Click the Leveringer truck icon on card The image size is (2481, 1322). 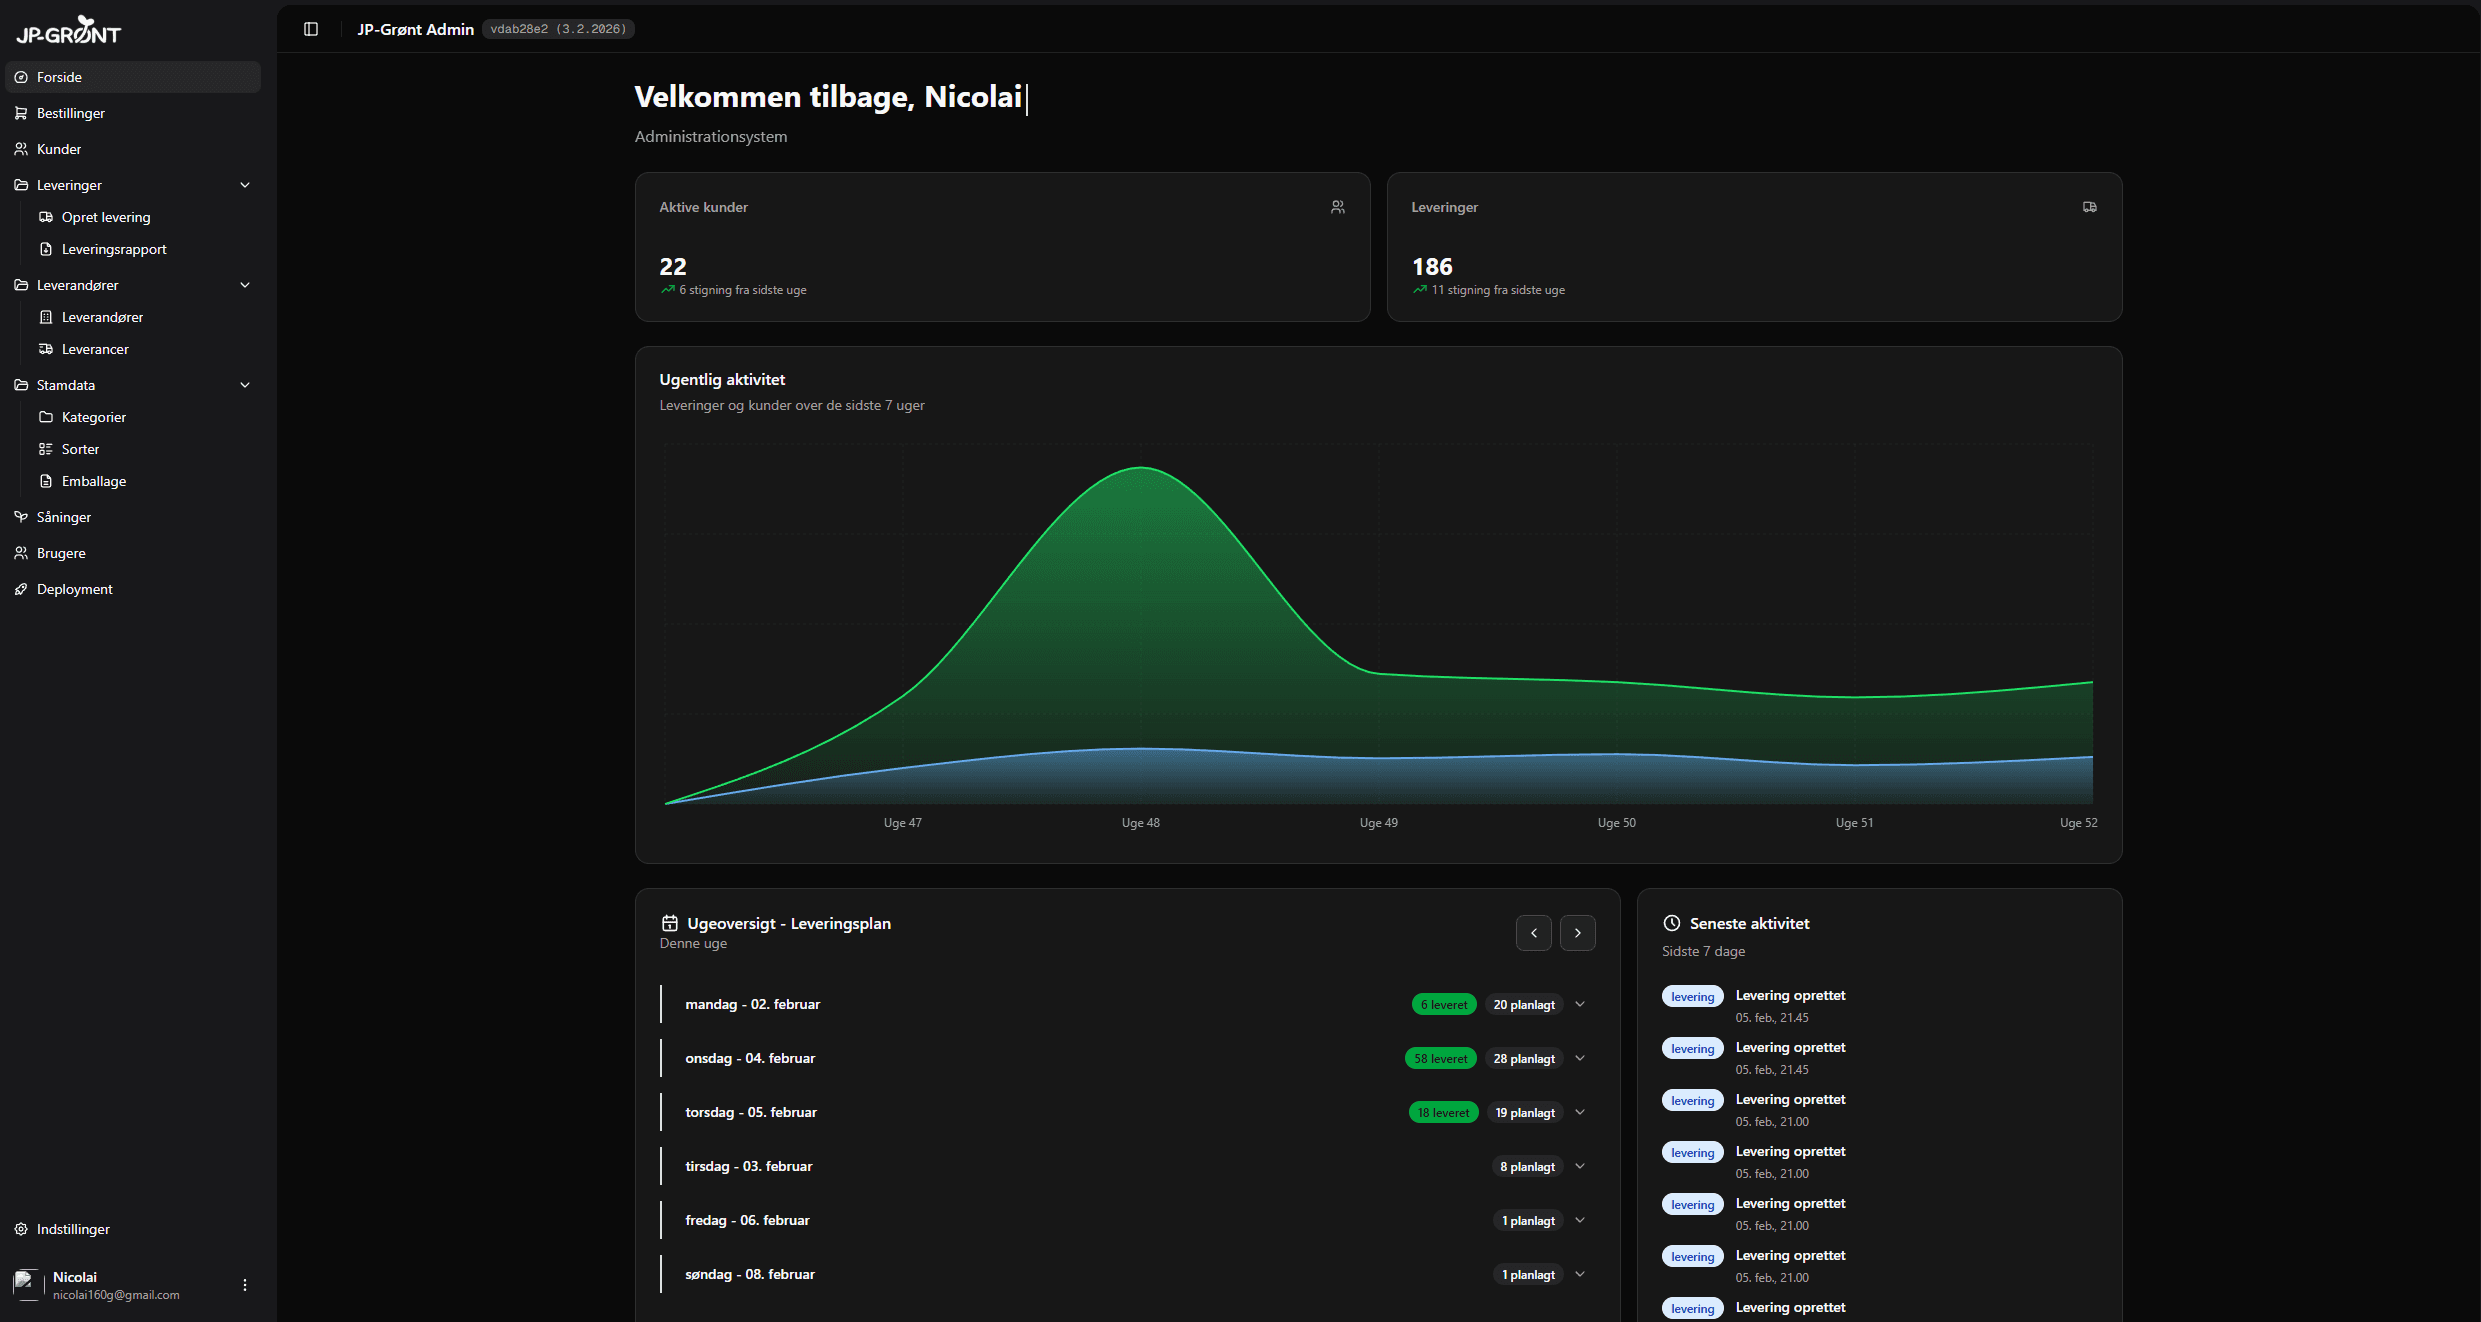click(2089, 207)
